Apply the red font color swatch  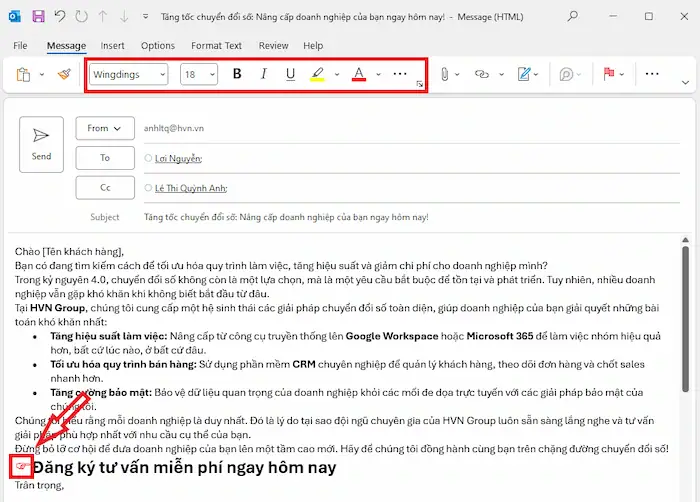358,74
